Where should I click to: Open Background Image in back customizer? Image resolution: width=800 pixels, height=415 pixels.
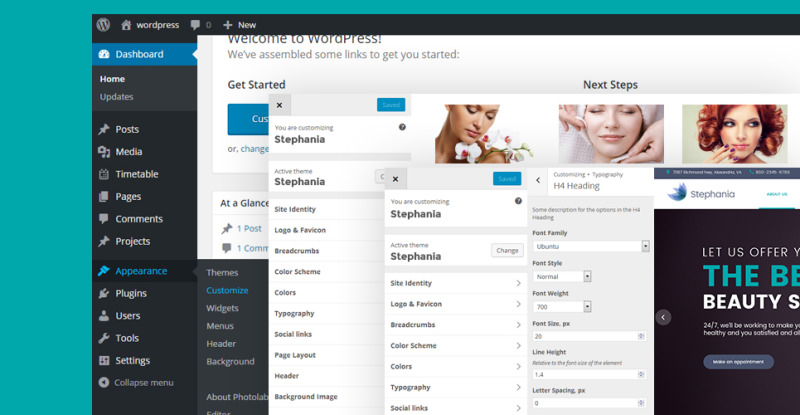[x=327, y=397]
